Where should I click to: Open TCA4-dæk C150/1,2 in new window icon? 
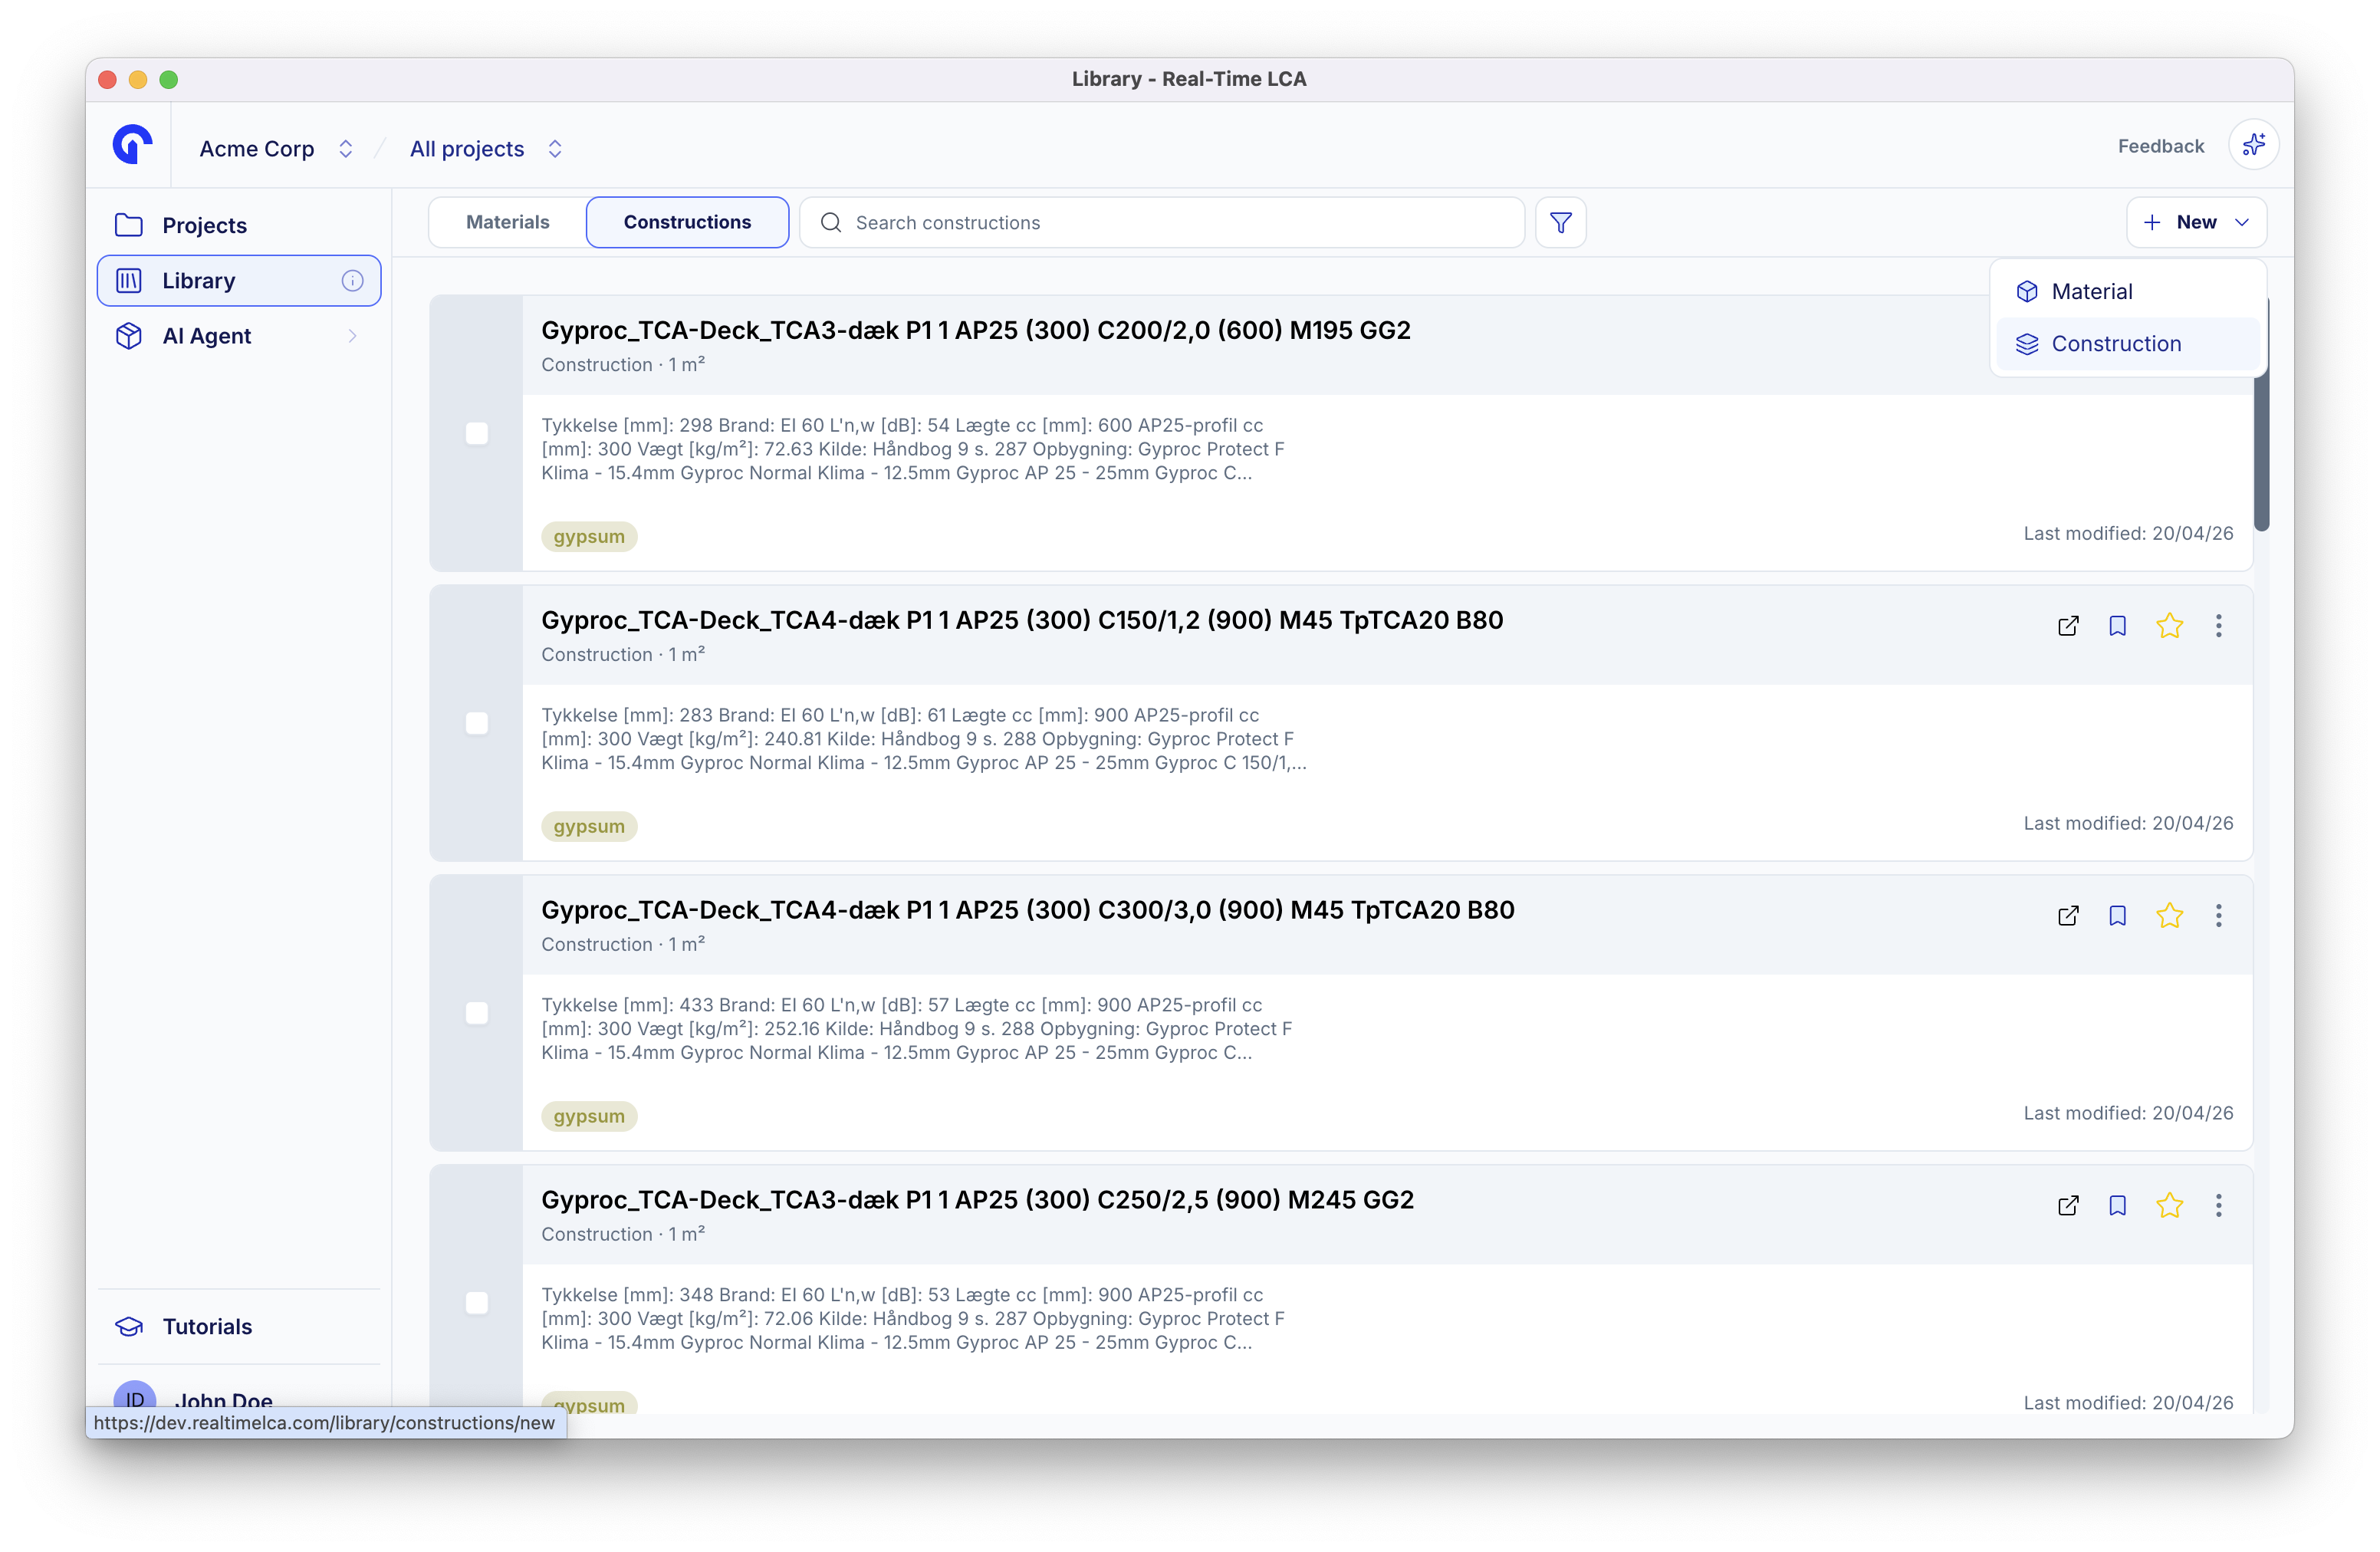coord(2068,626)
